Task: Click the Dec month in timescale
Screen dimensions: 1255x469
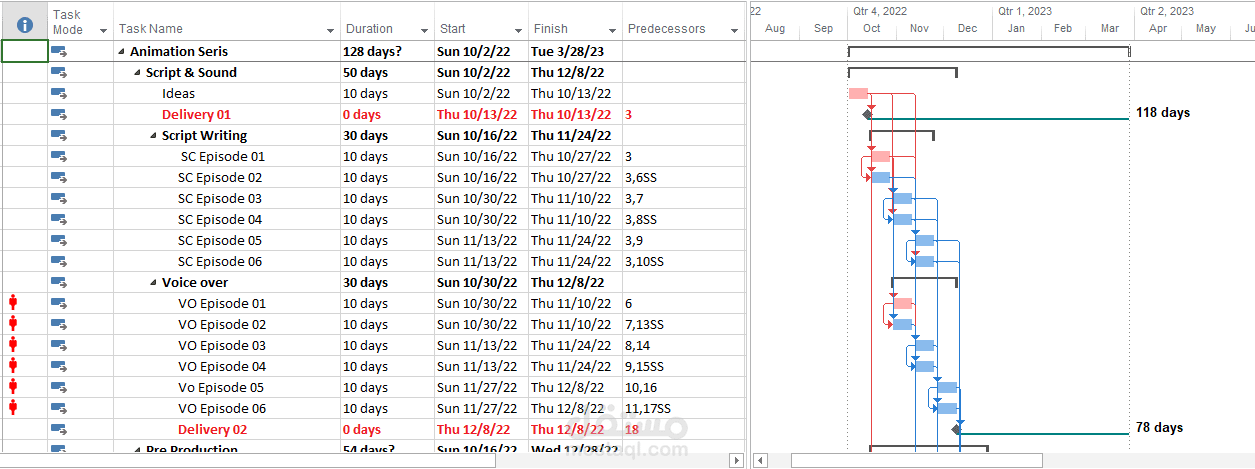Action: [x=967, y=28]
